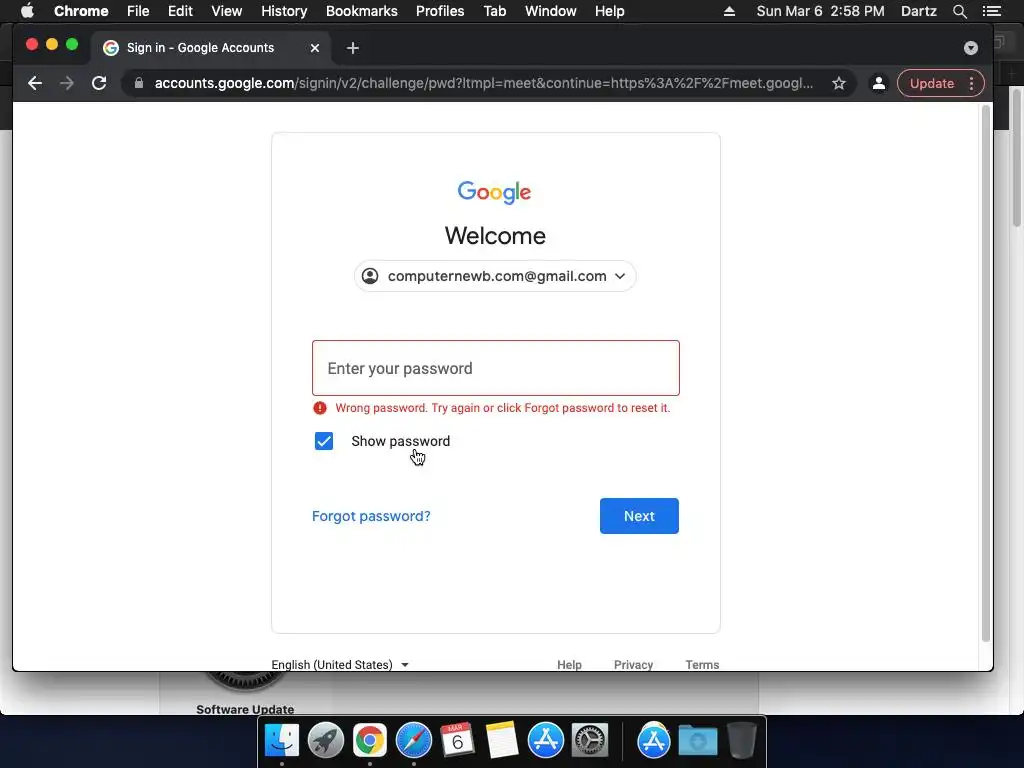Bookmark this page with the star icon
This screenshot has height=768, width=1024.
coord(839,83)
